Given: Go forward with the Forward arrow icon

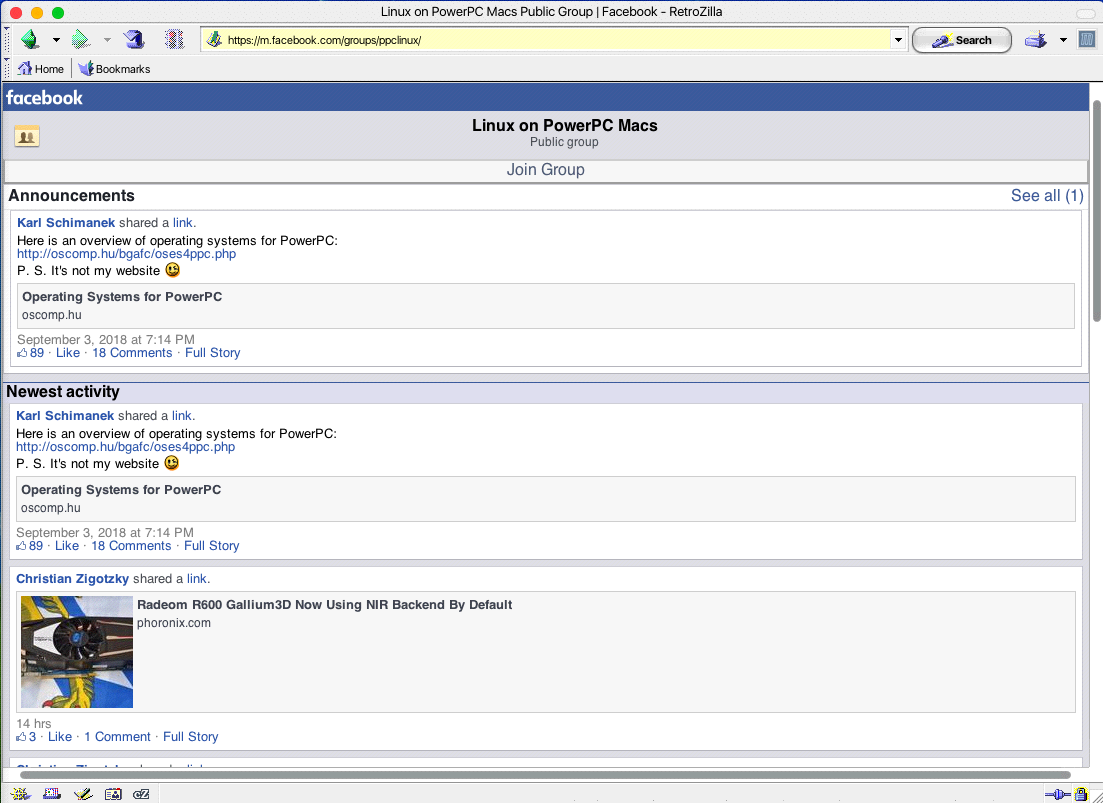Looking at the screenshot, I should point(82,39).
